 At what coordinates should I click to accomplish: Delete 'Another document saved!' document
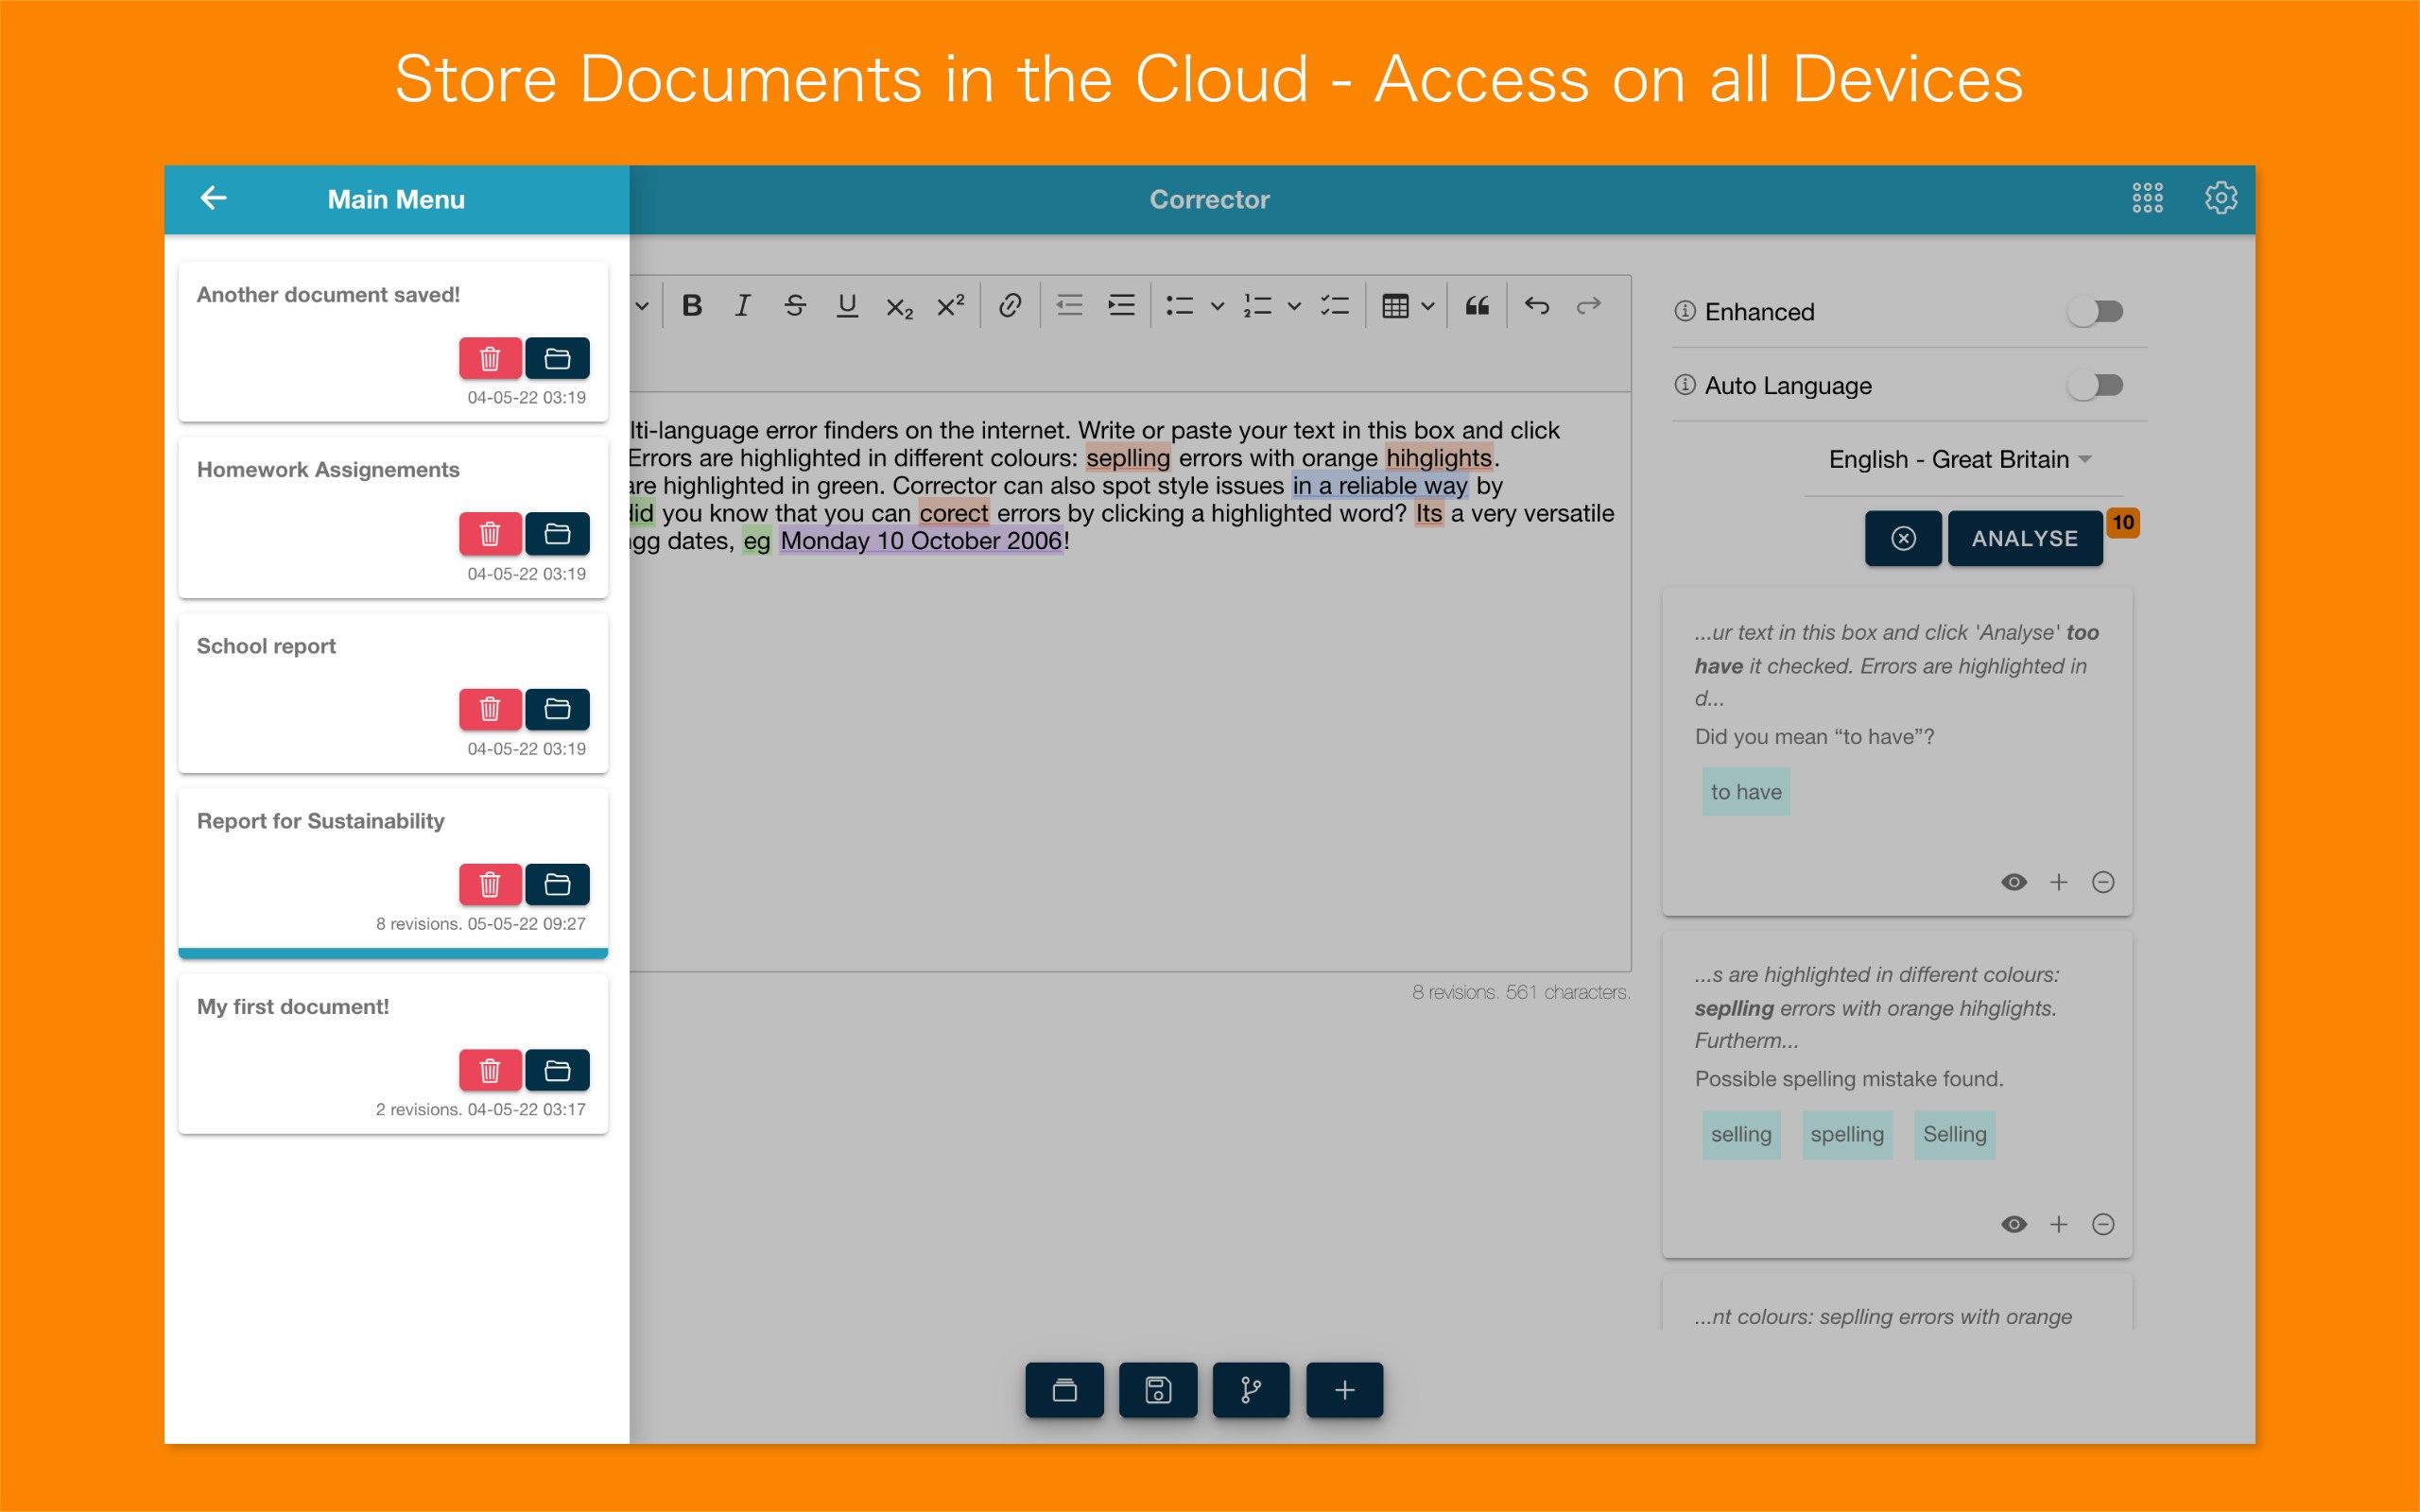(490, 358)
